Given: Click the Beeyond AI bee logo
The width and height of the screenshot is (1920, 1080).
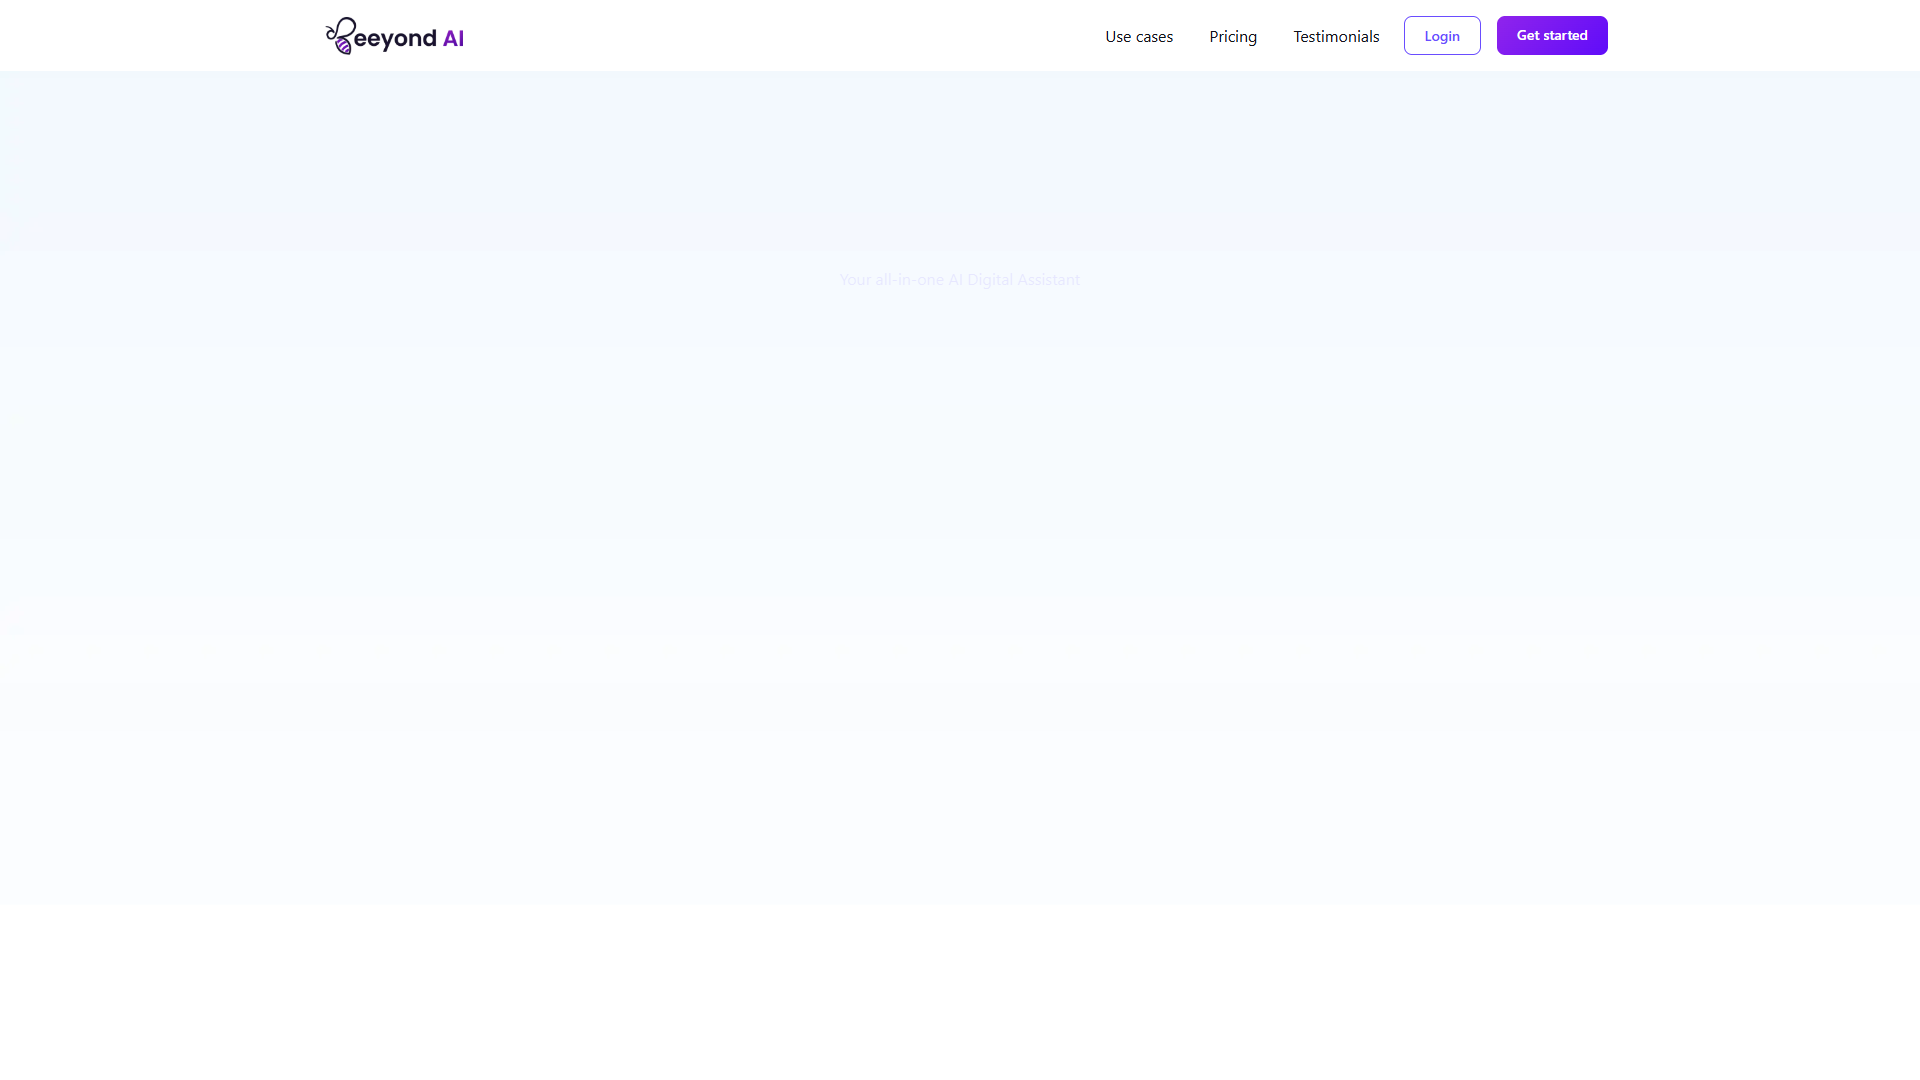Looking at the screenshot, I should pos(394,36).
